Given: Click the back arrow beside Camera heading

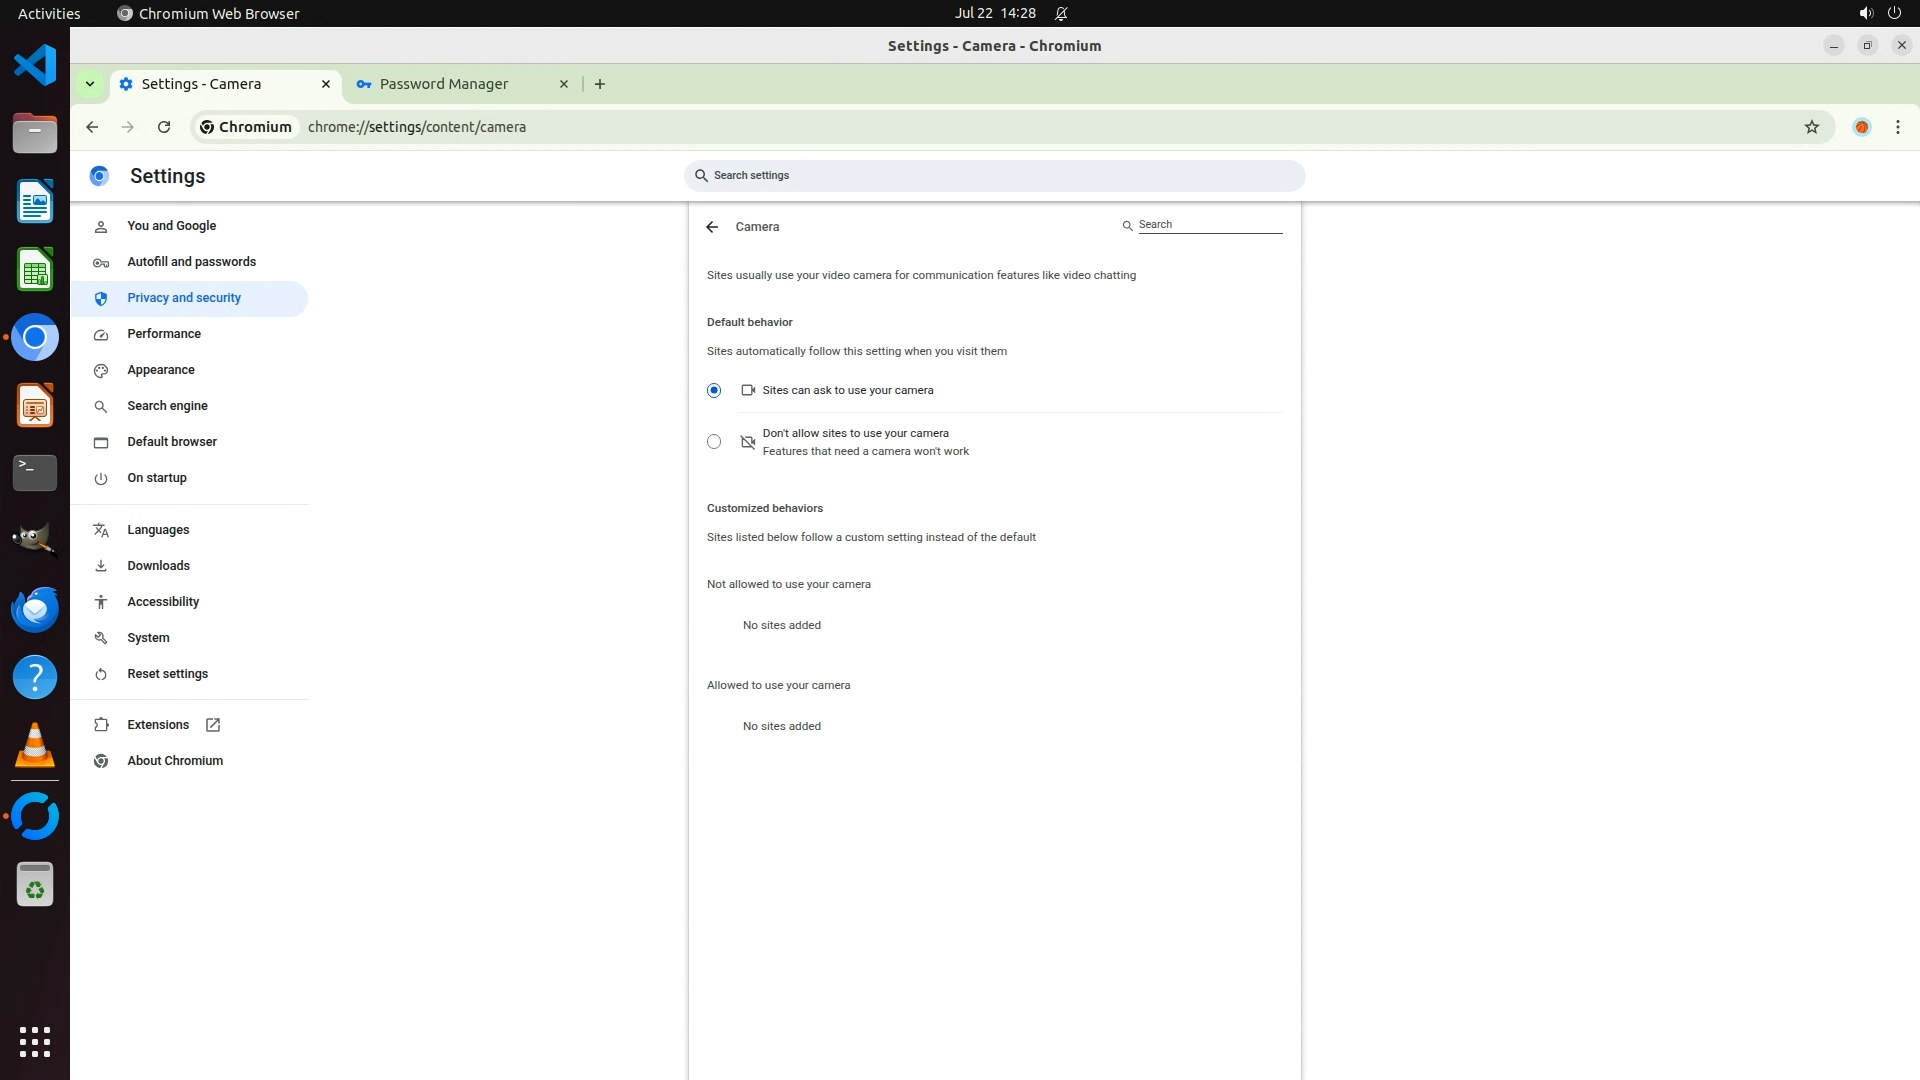Looking at the screenshot, I should tap(712, 227).
